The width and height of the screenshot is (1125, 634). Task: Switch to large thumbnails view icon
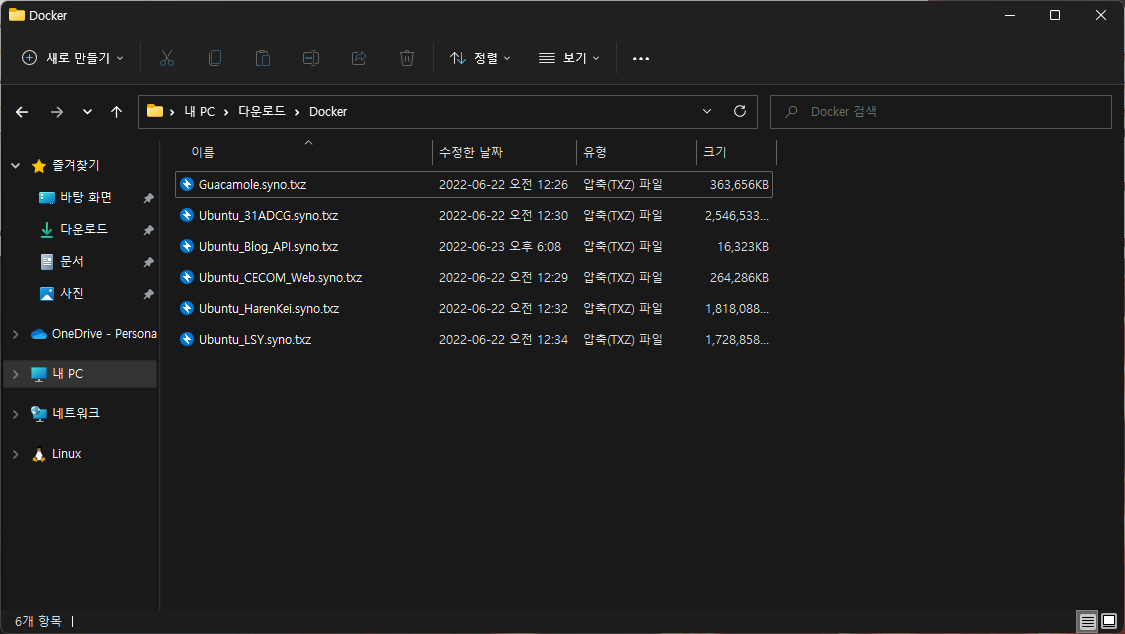(x=1109, y=621)
